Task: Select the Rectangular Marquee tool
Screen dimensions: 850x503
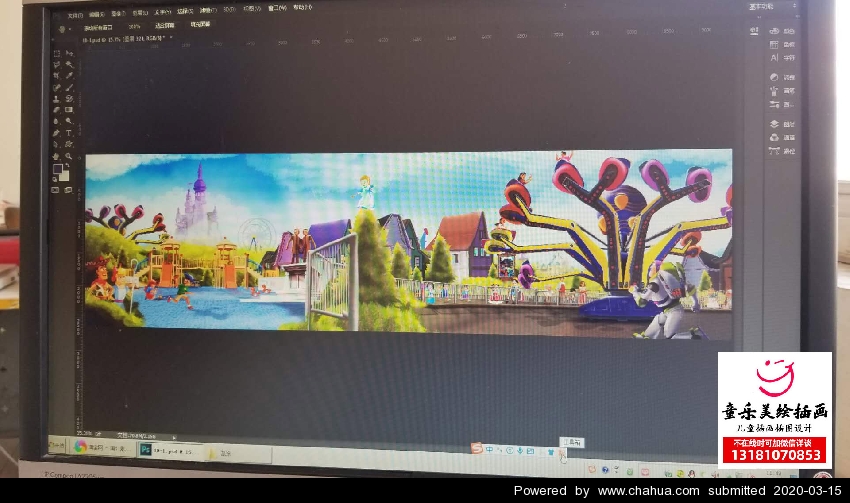Action: pyautogui.click(x=56, y=54)
